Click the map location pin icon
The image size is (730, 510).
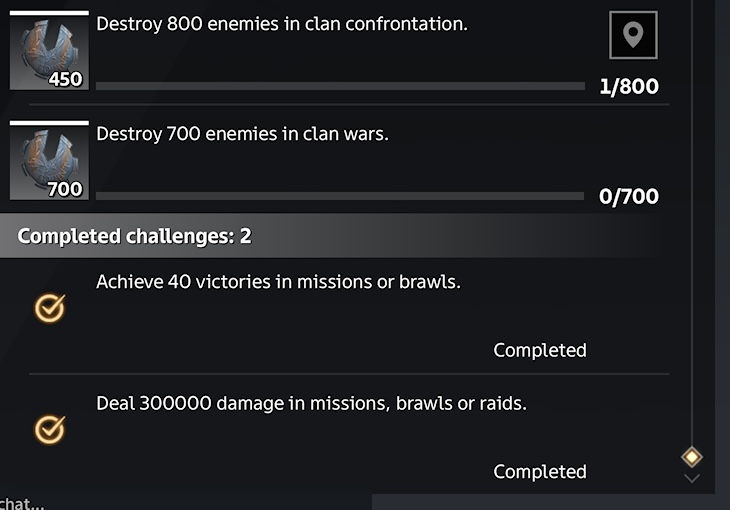633,35
